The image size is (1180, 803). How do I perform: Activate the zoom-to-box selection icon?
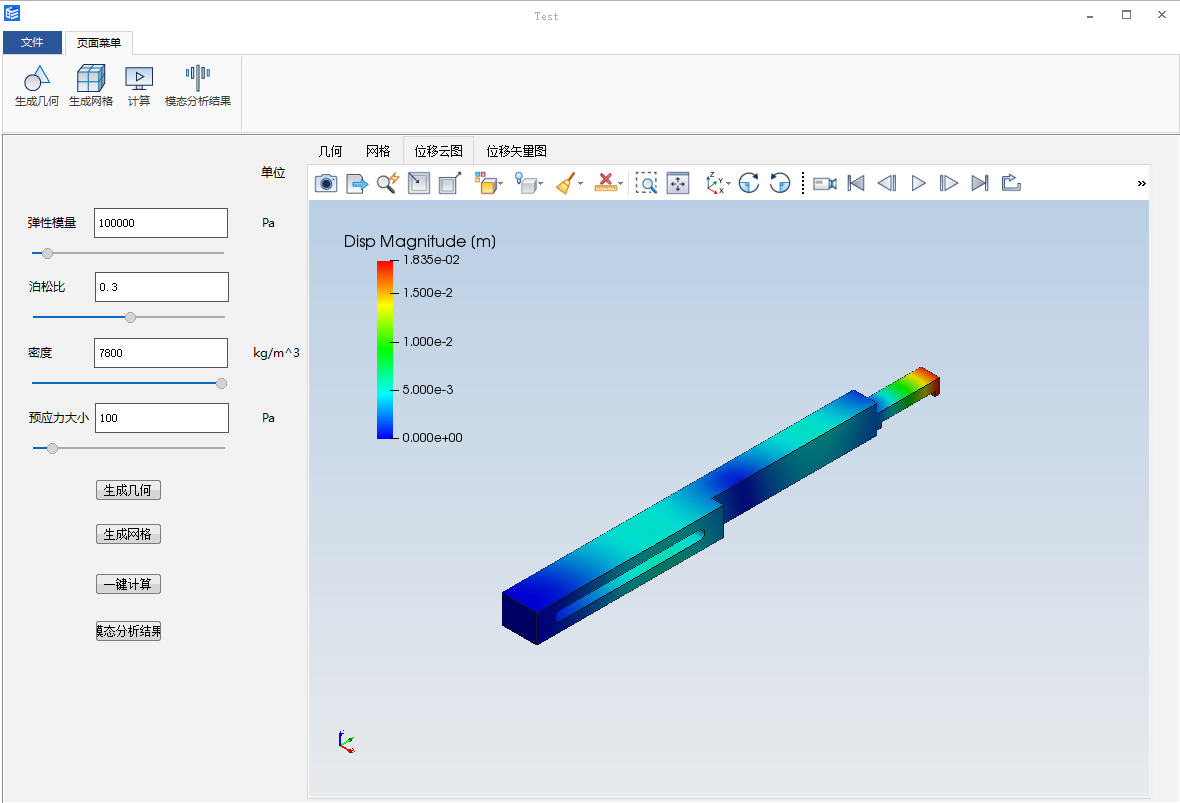pyautogui.click(x=646, y=183)
